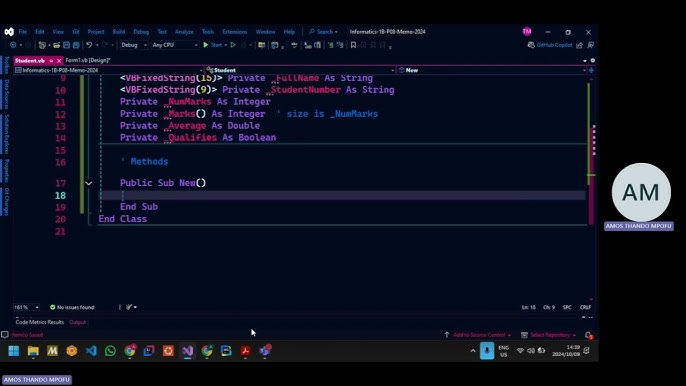Open WhatsApp from the taskbar
Viewport: 686px width, 386px height.
110,351
